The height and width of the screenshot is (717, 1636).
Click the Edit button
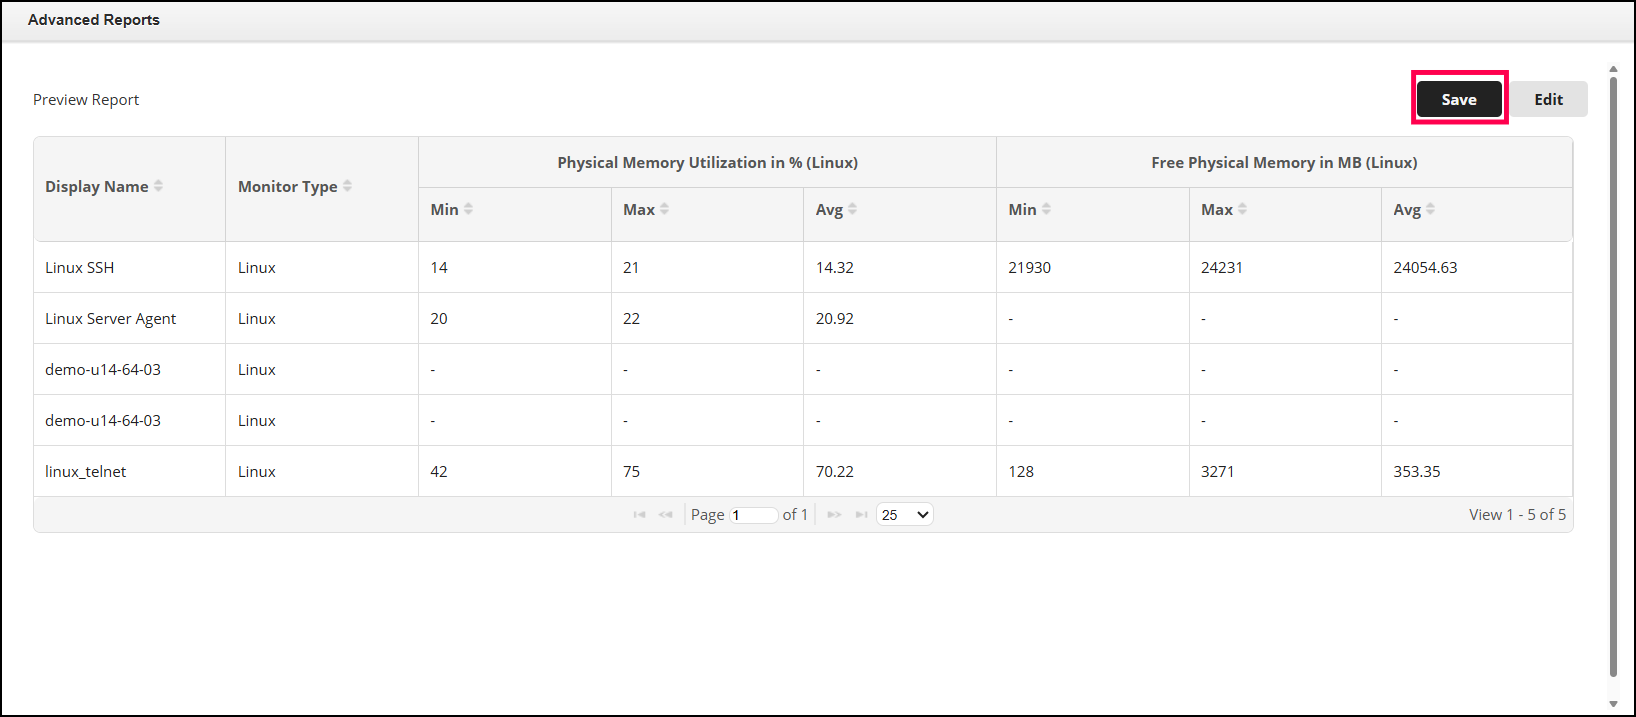pyautogui.click(x=1548, y=99)
